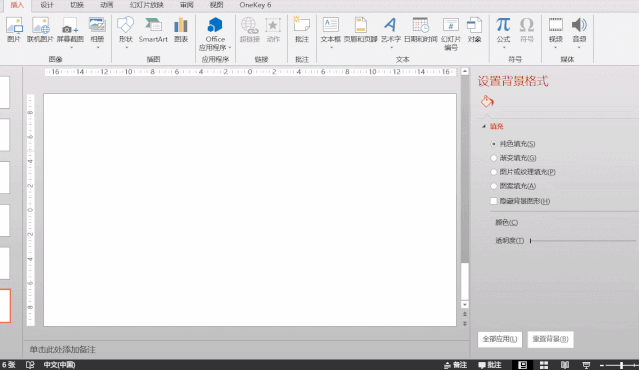The width and height of the screenshot is (639, 370).
Task: Click the zoom slider in status bar
Action: 622,365
